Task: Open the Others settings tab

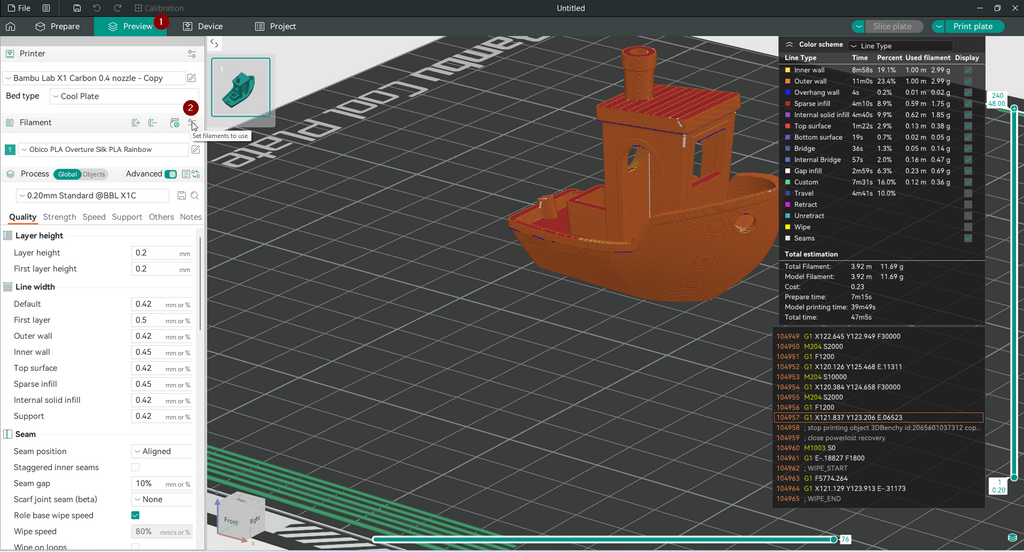Action: 161,217
